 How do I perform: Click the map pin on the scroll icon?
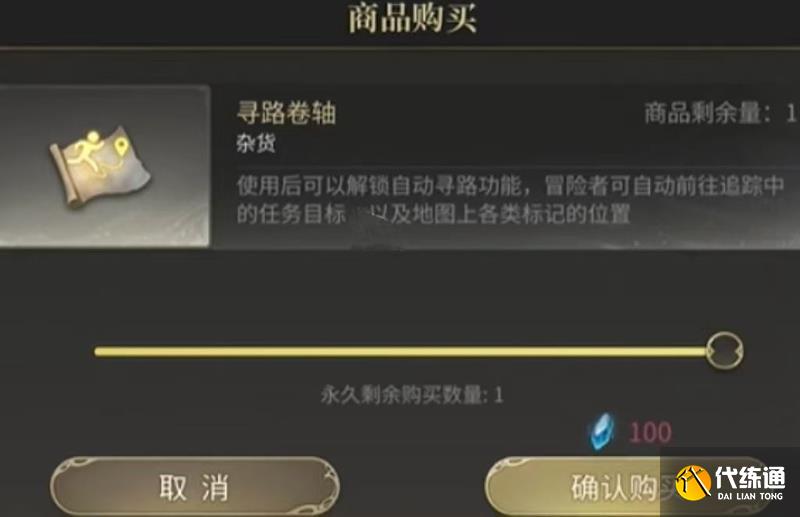[121, 147]
